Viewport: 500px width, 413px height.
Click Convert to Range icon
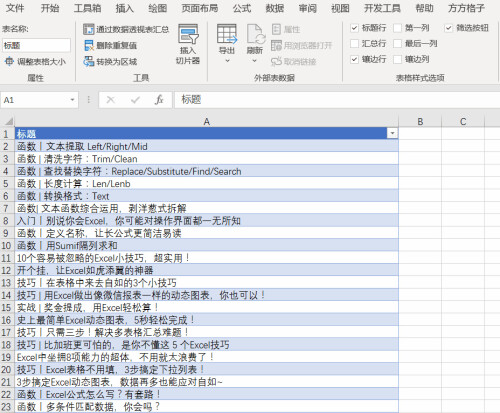click(x=89, y=61)
